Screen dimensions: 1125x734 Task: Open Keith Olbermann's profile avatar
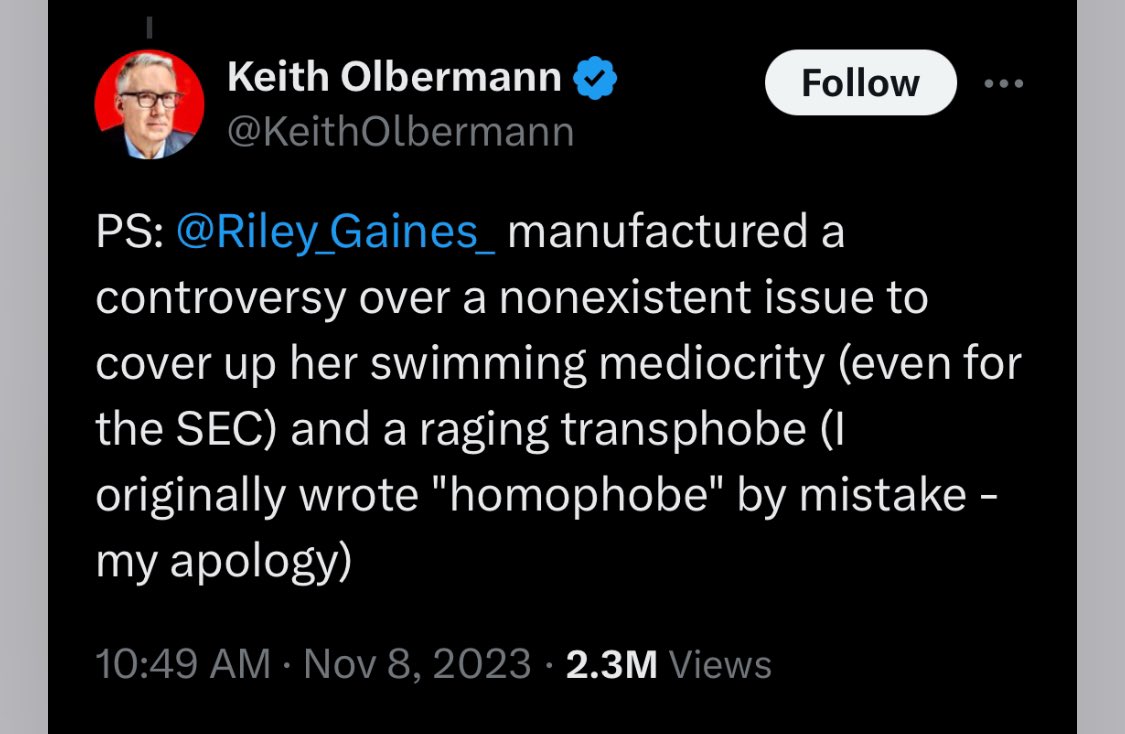[149, 104]
